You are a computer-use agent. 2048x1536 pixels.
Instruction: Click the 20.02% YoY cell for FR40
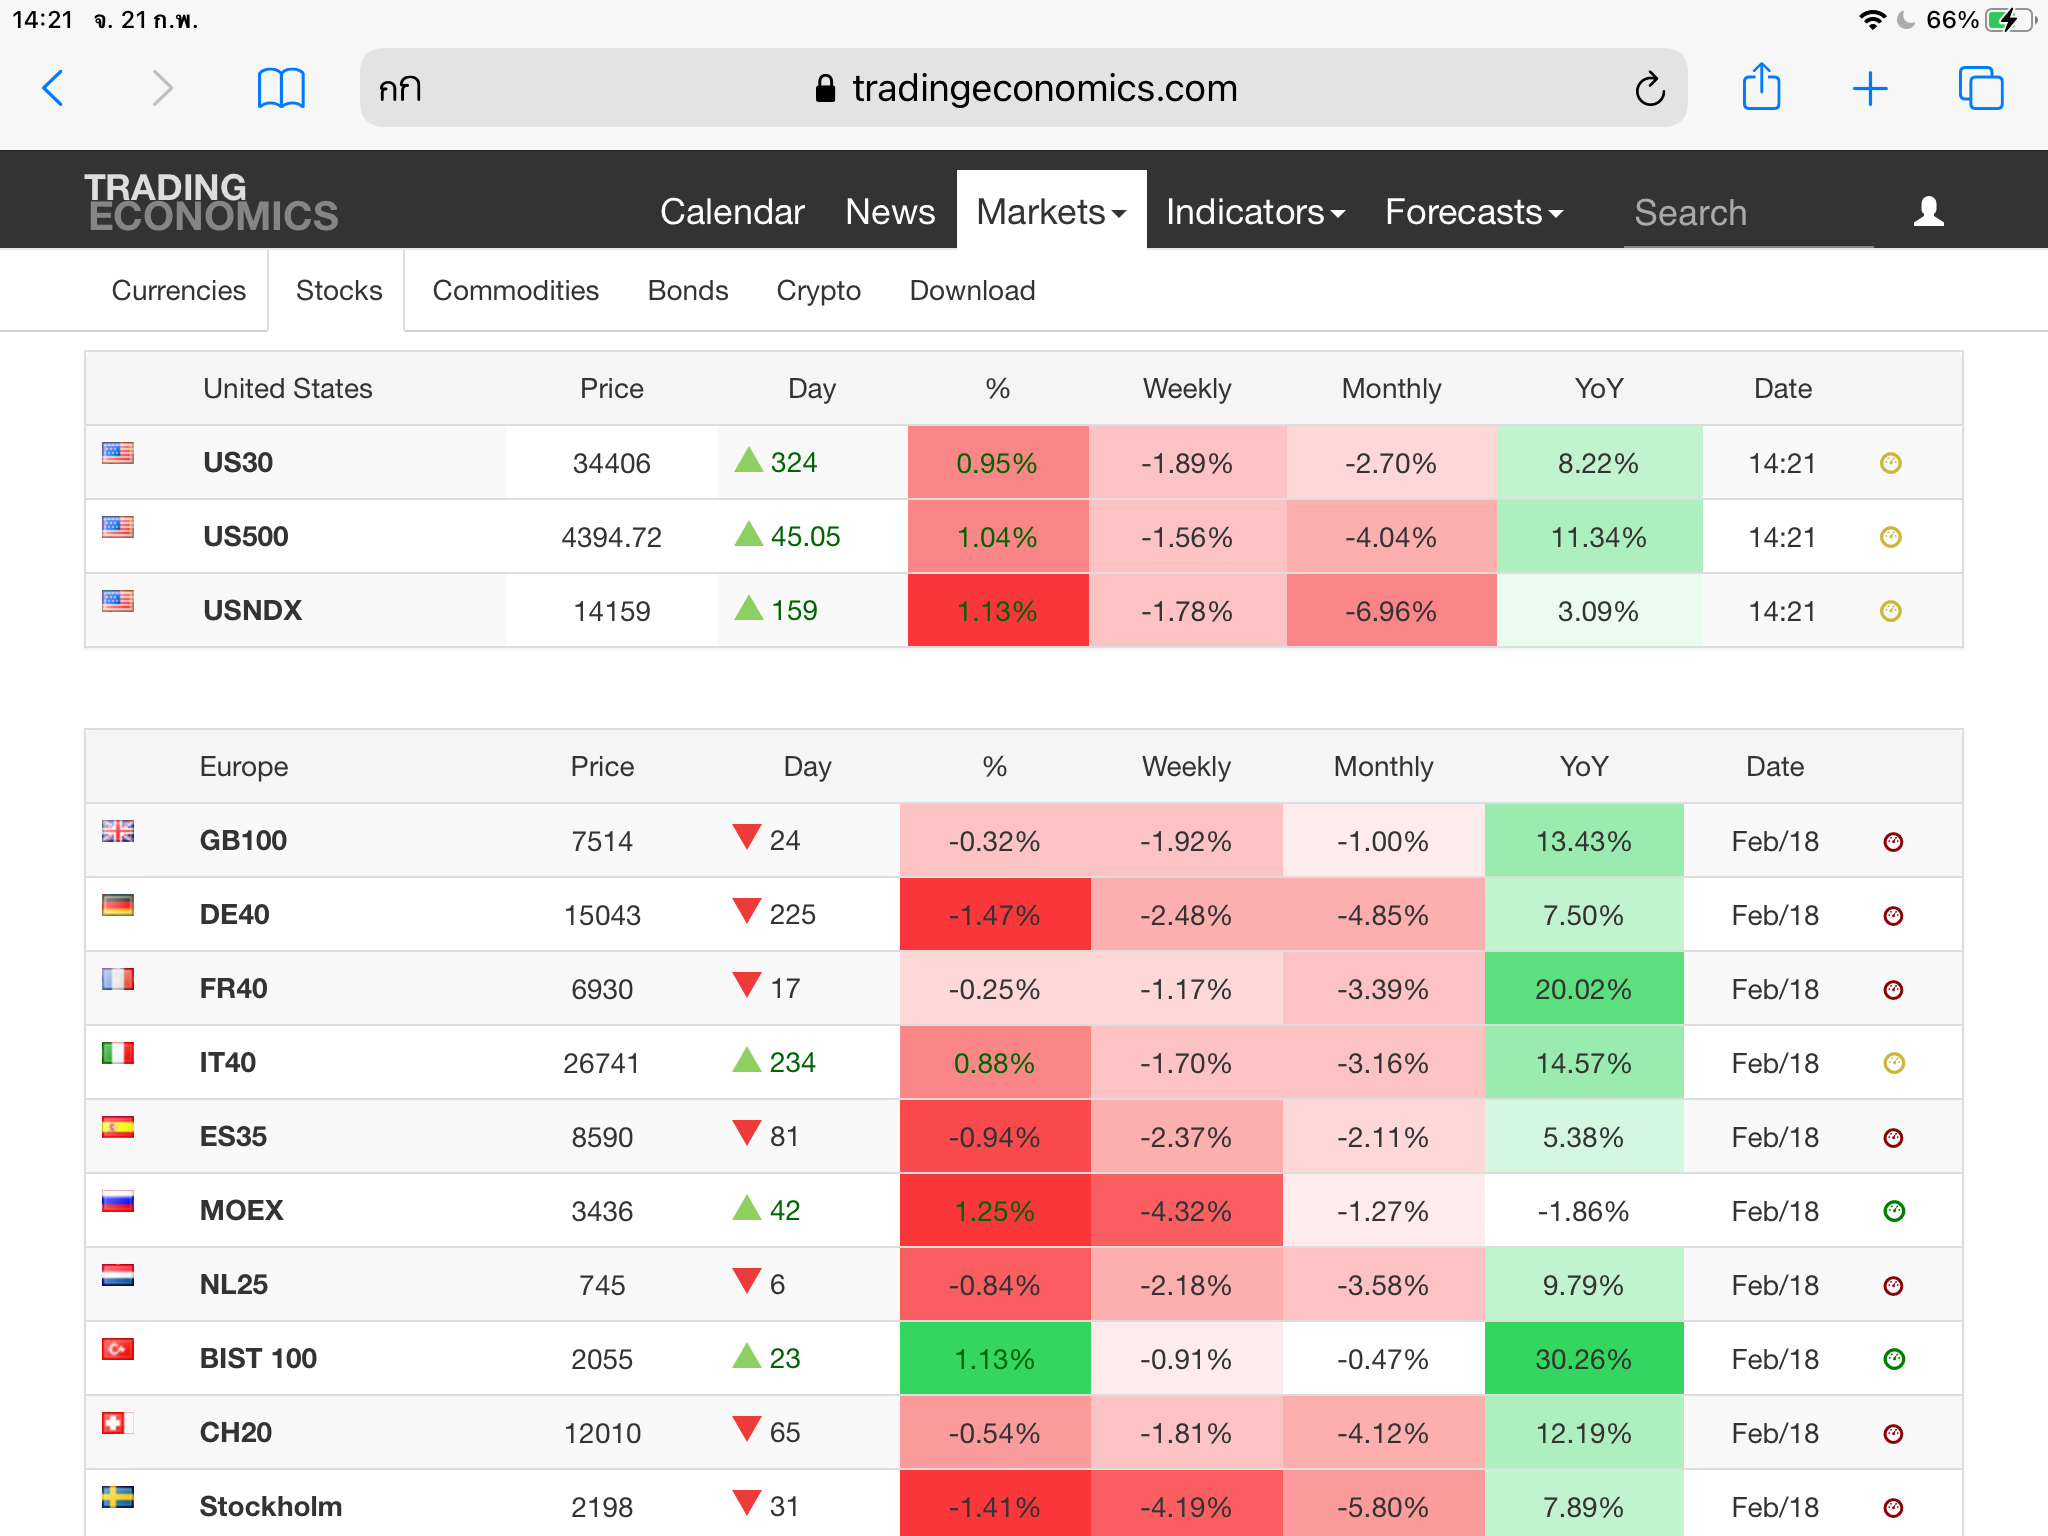1584,988
